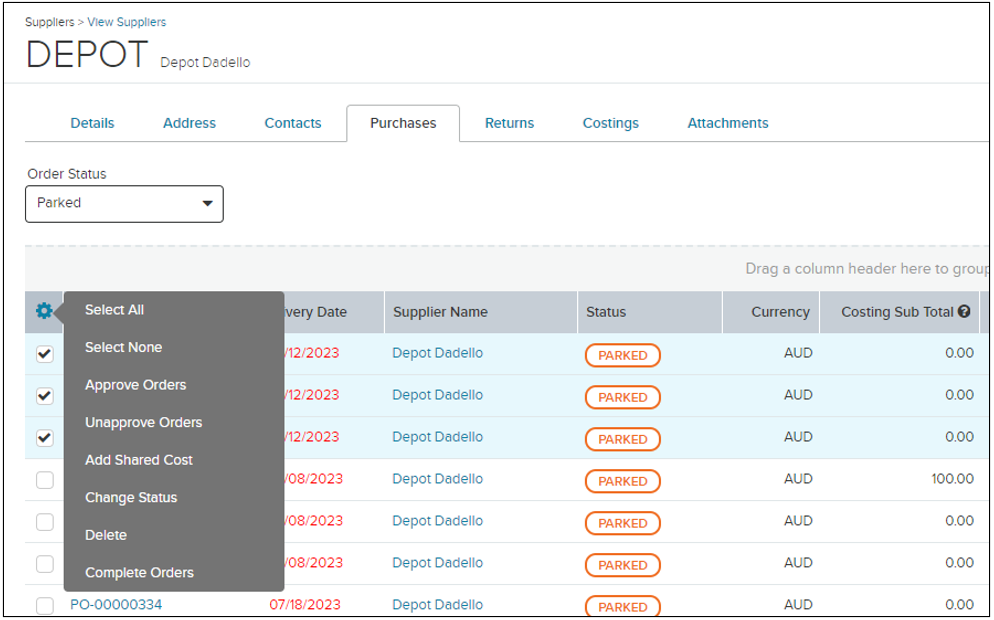Check the box for the 100.00 order row
The height and width of the screenshot is (620, 994).
(x=44, y=480)
